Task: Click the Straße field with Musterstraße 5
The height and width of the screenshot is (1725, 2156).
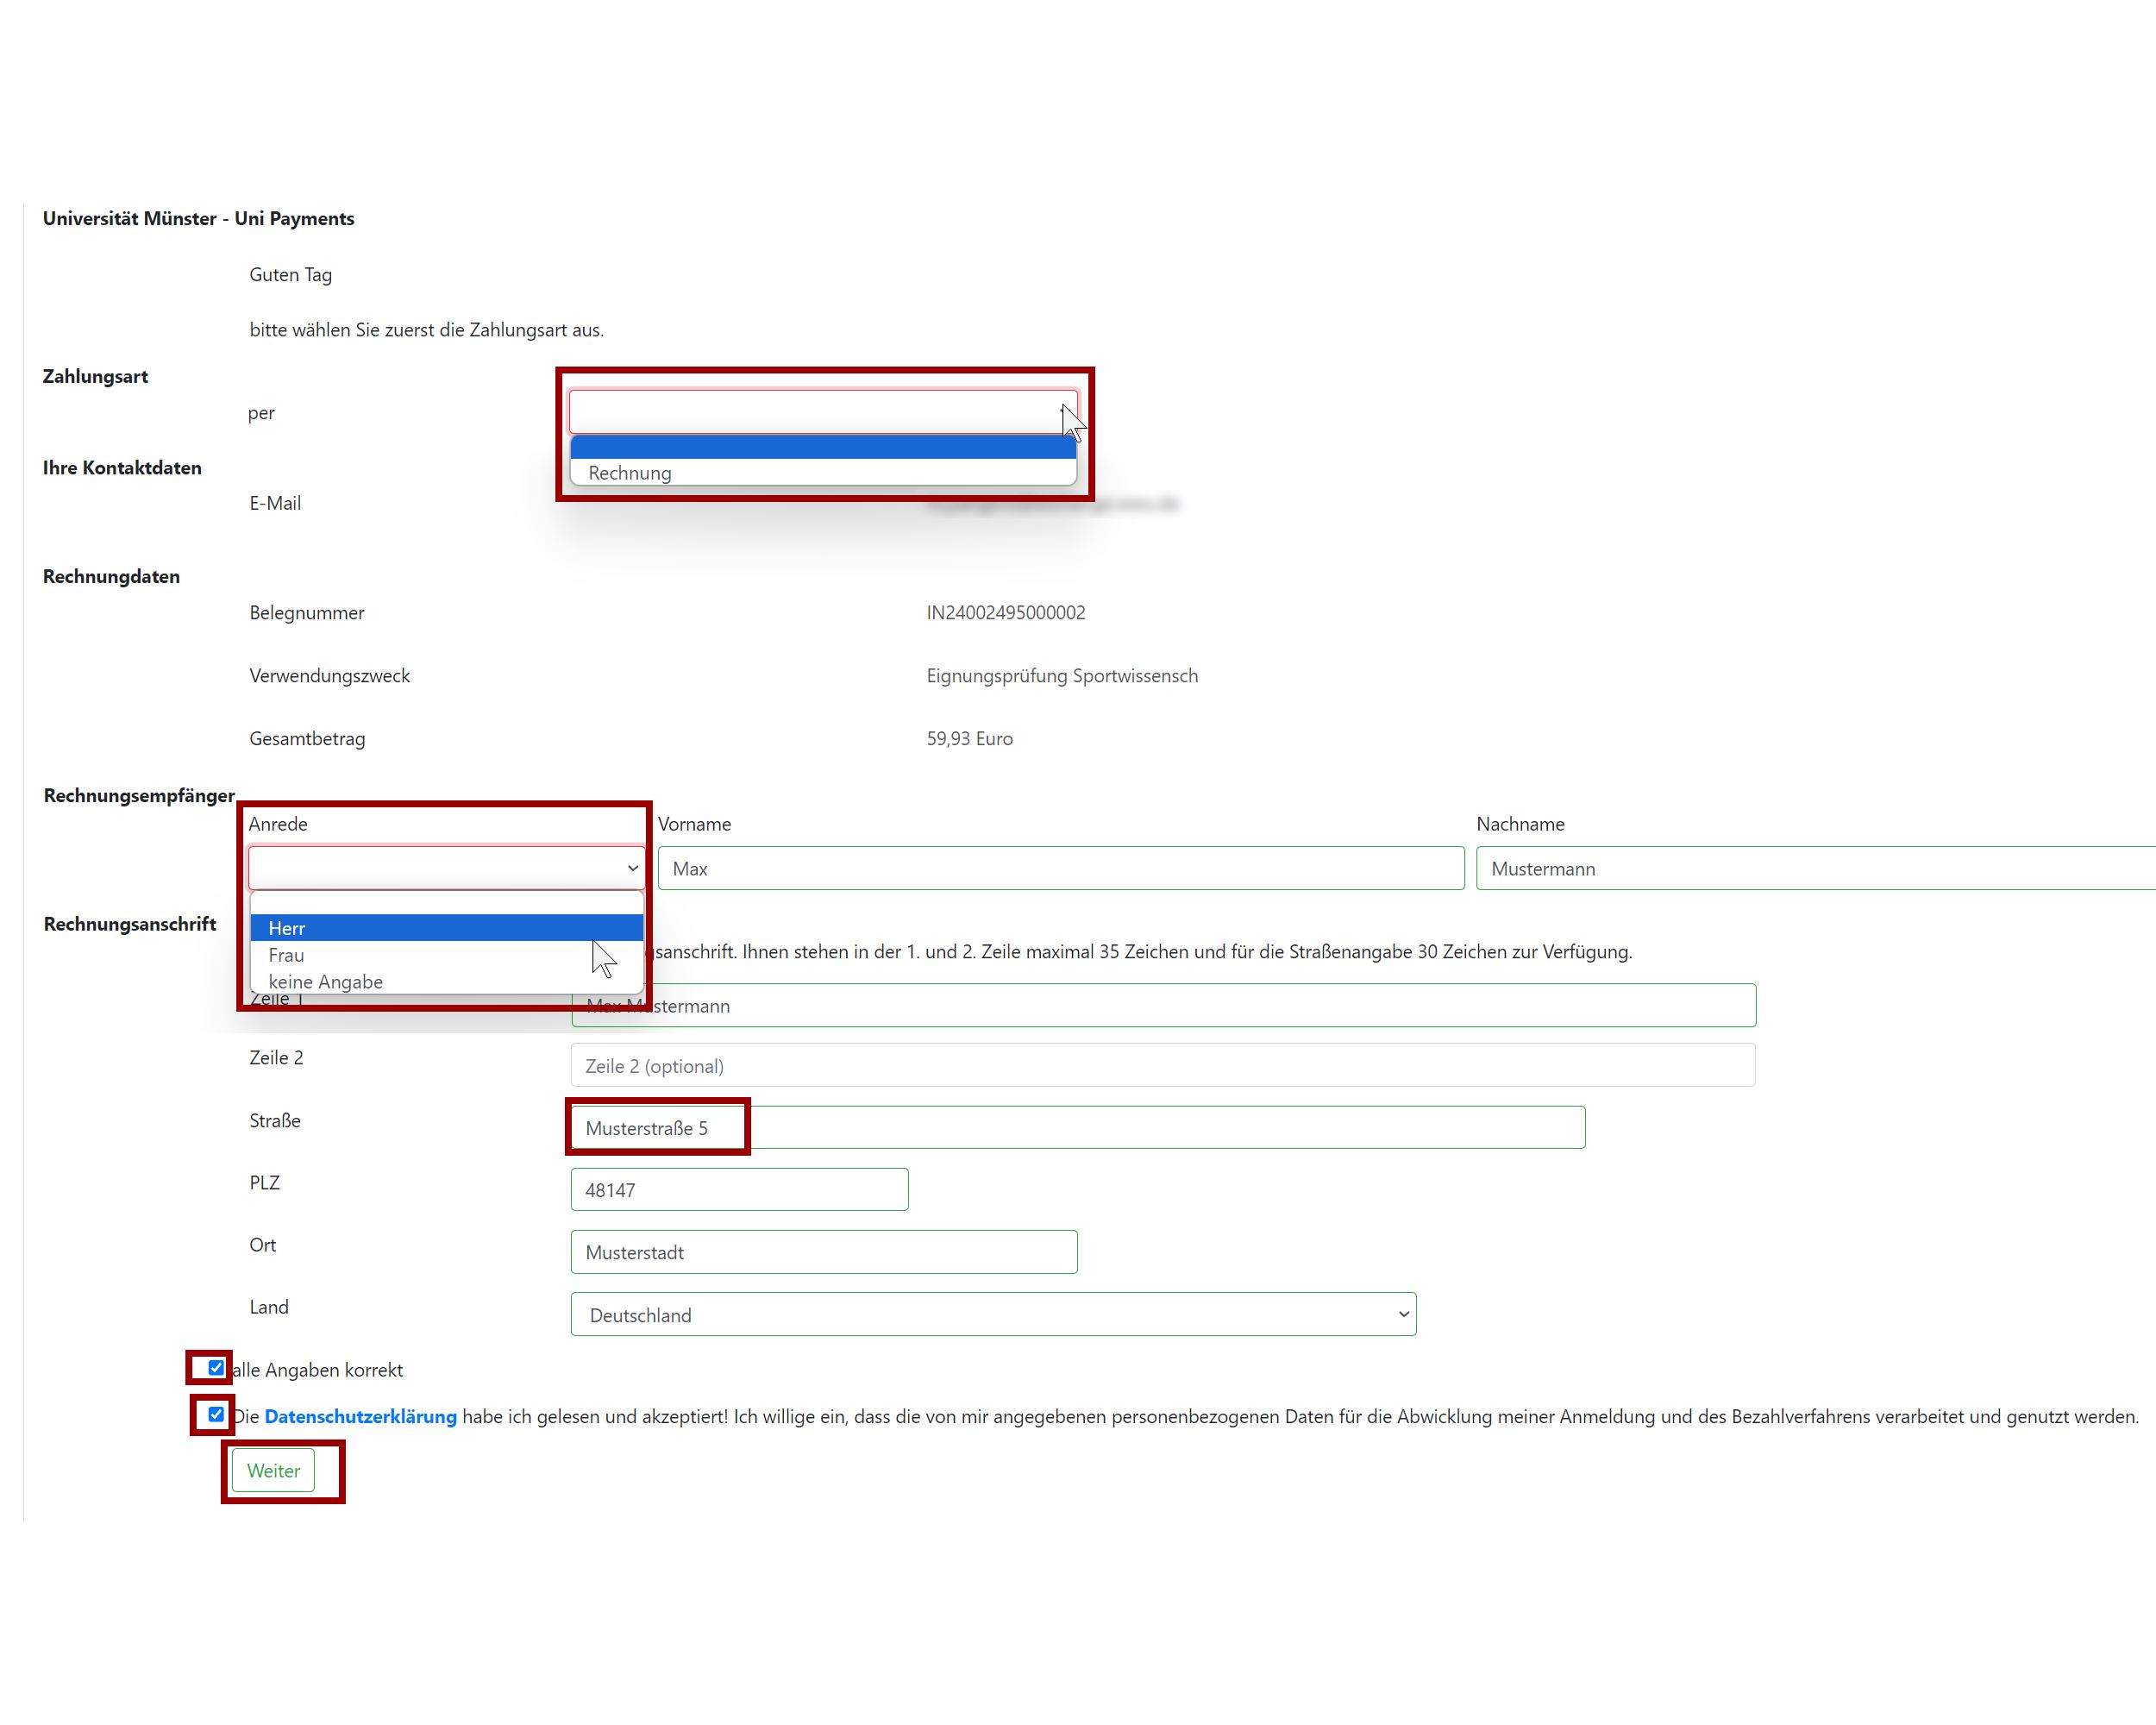Action: pos(1076,1128)
